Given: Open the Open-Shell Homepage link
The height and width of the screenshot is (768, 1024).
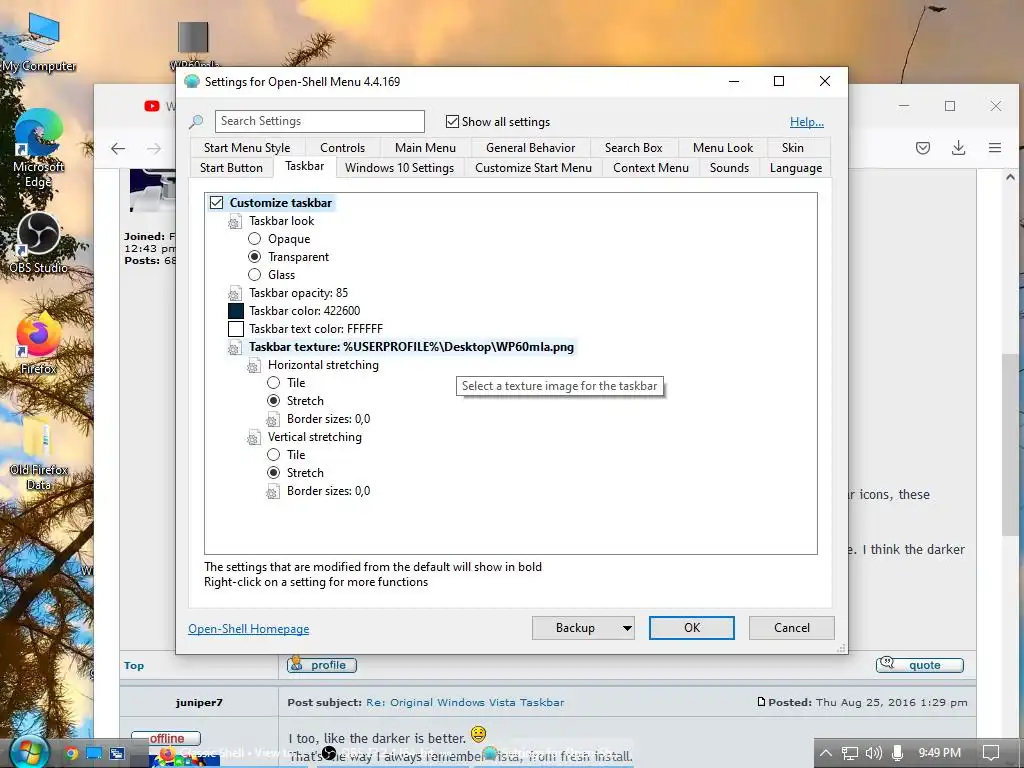Looking at the screenshot, I should pos(249,629).
